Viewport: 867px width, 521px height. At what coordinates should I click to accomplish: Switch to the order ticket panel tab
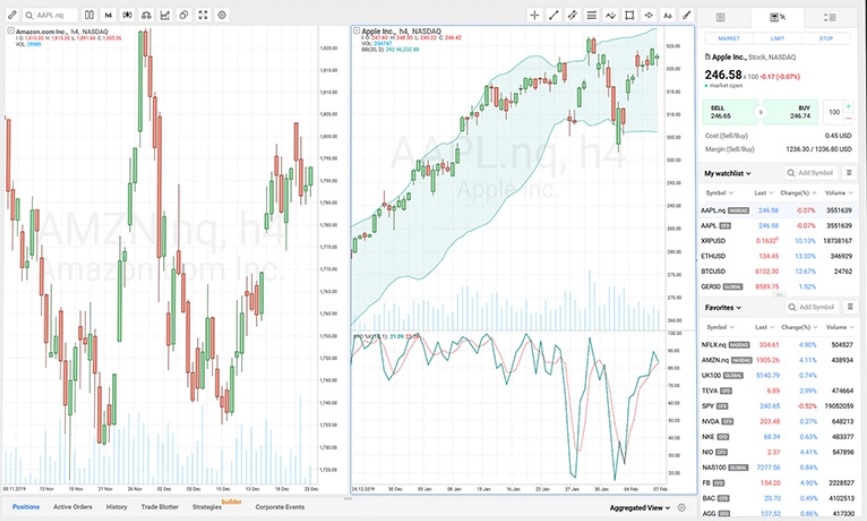pos(777,18)
